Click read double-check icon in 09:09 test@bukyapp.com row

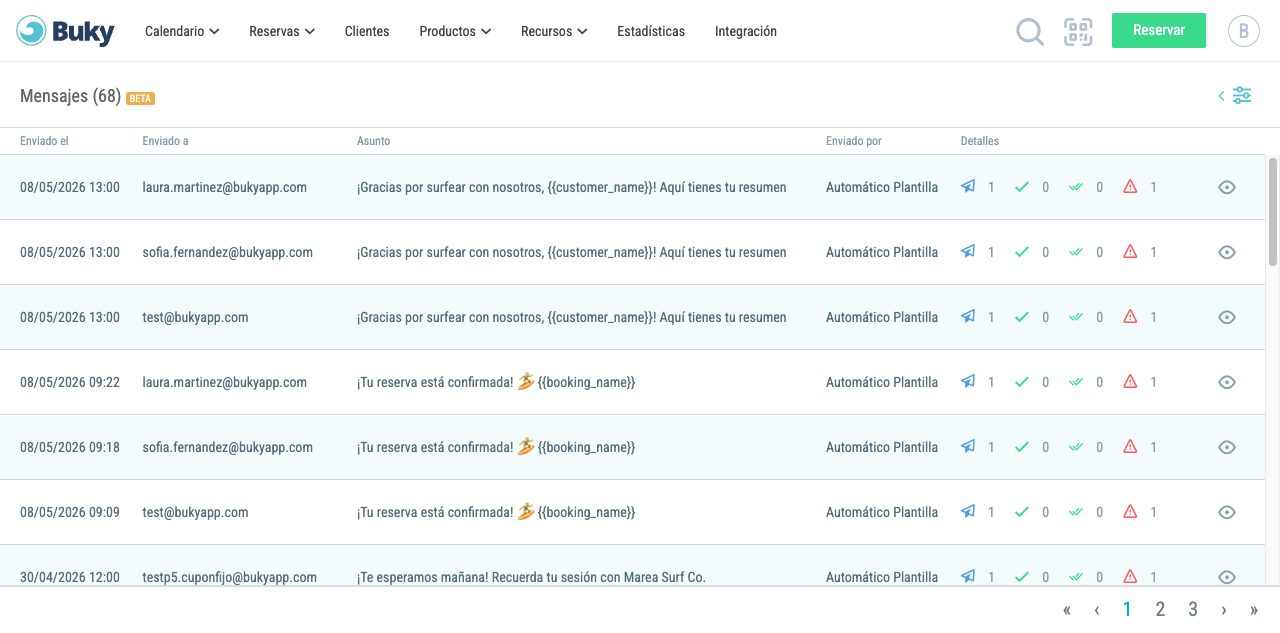(1076, 512)
